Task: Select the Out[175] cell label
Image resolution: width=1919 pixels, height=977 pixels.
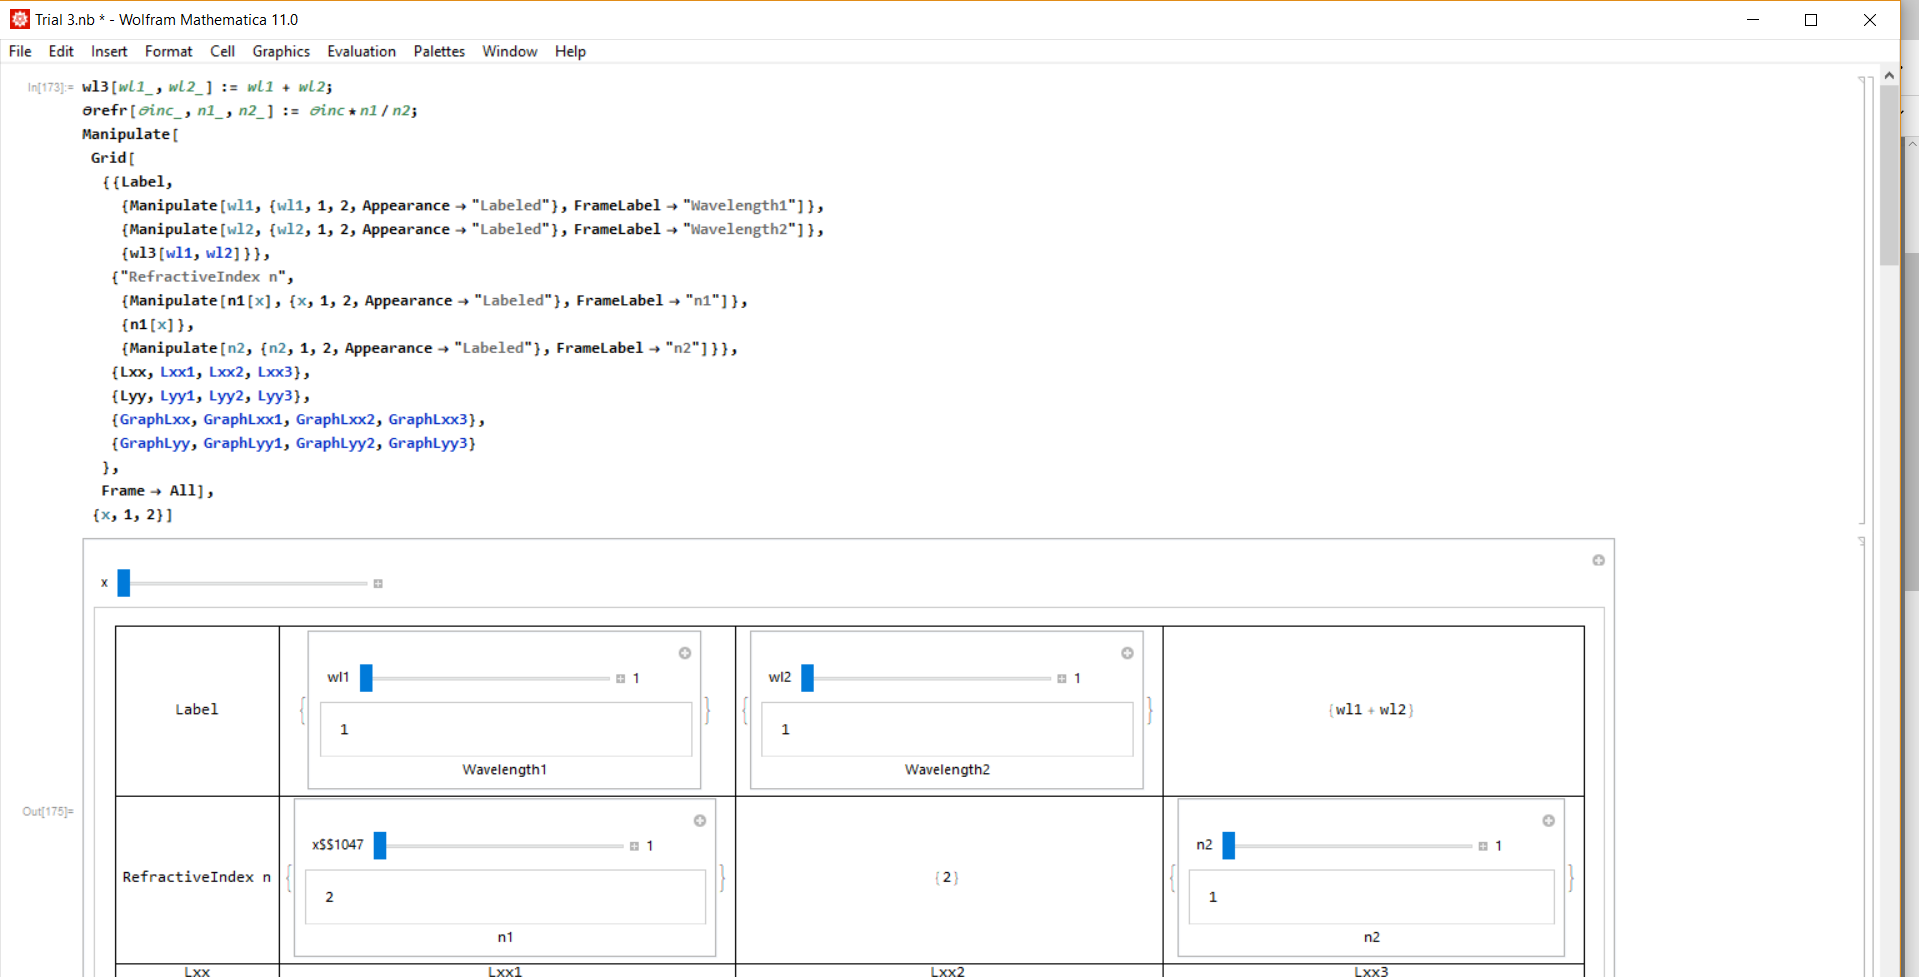Action: pyautogui.click(x=48, y=811)
